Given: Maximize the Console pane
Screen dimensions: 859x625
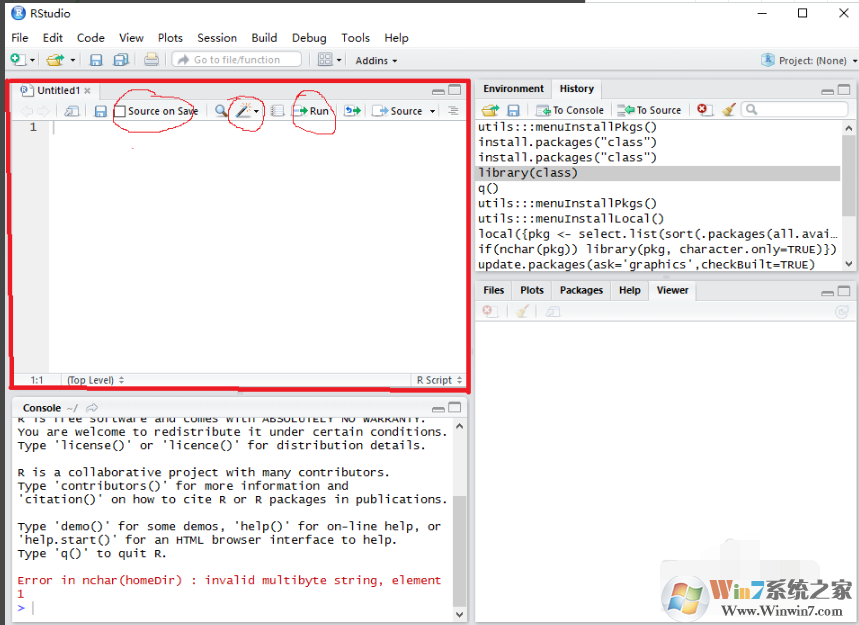Looking at the screenshot, I should point(455,408).
